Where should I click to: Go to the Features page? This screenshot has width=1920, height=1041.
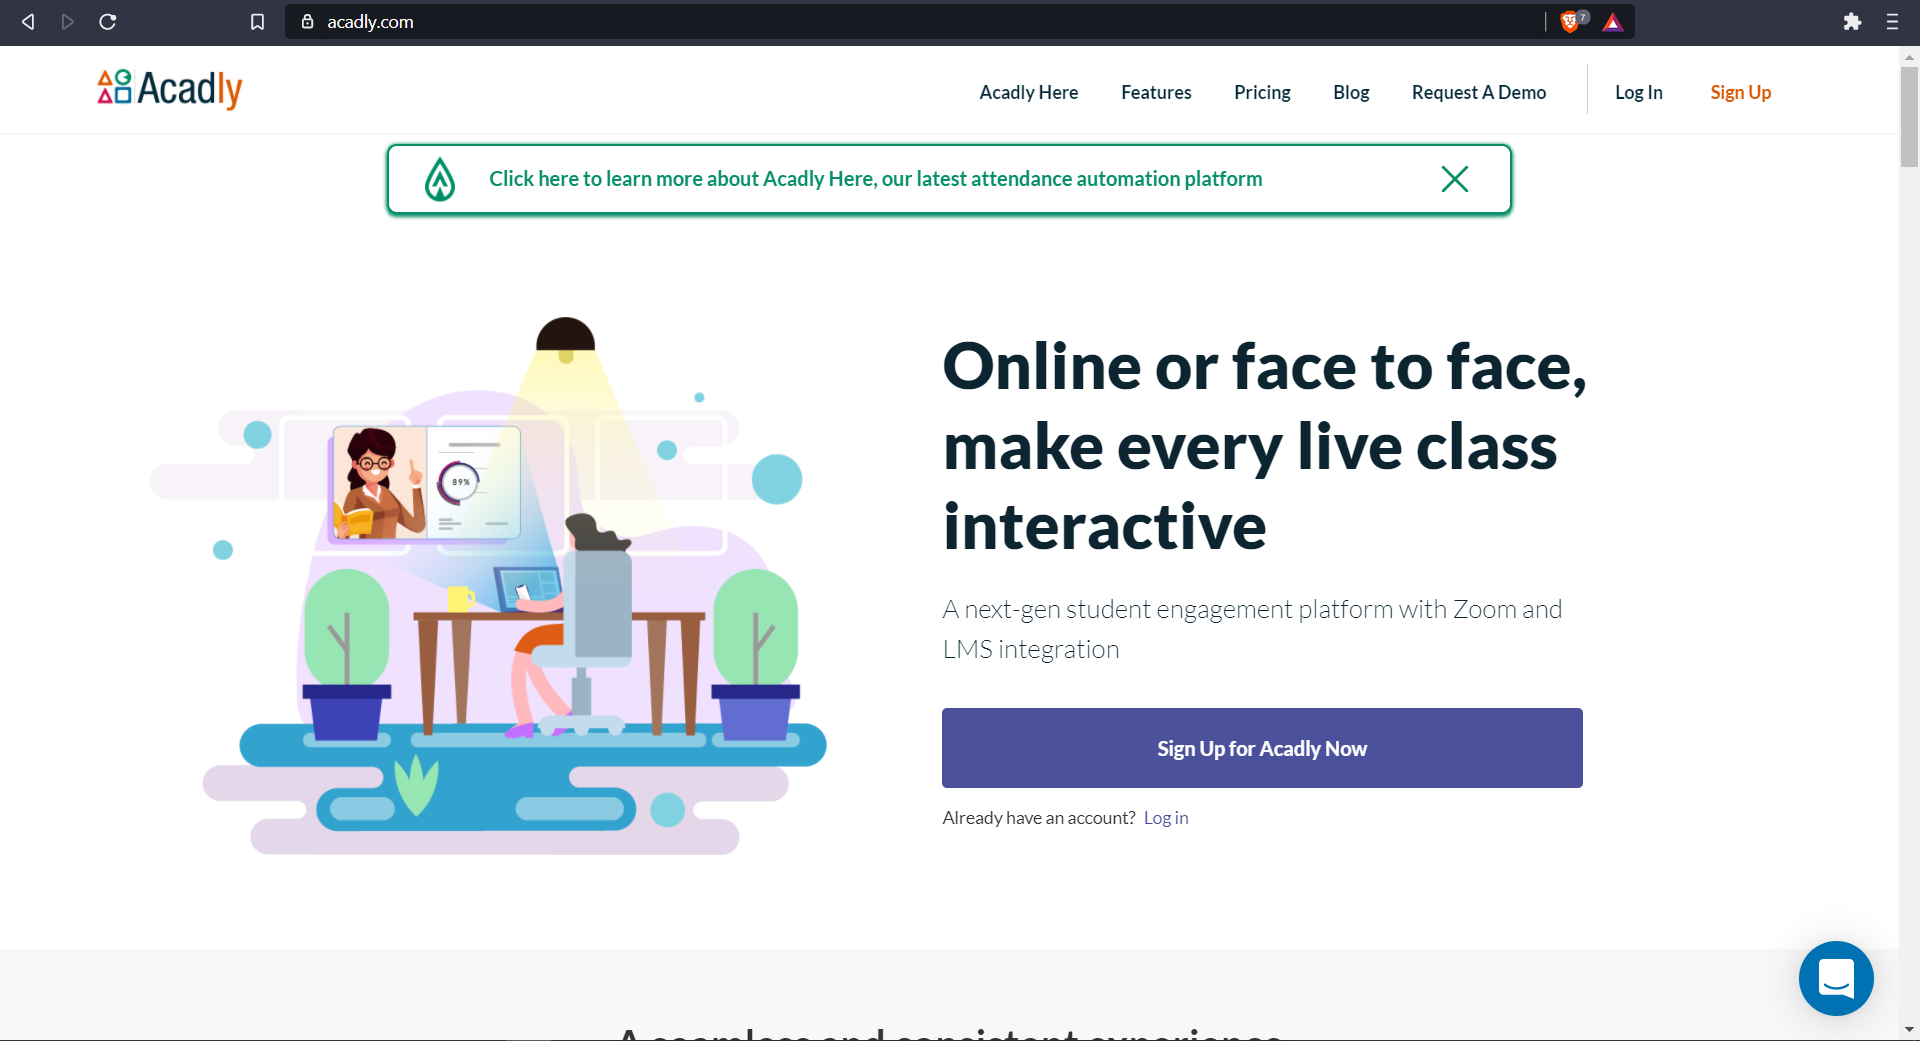[1156, 92]
